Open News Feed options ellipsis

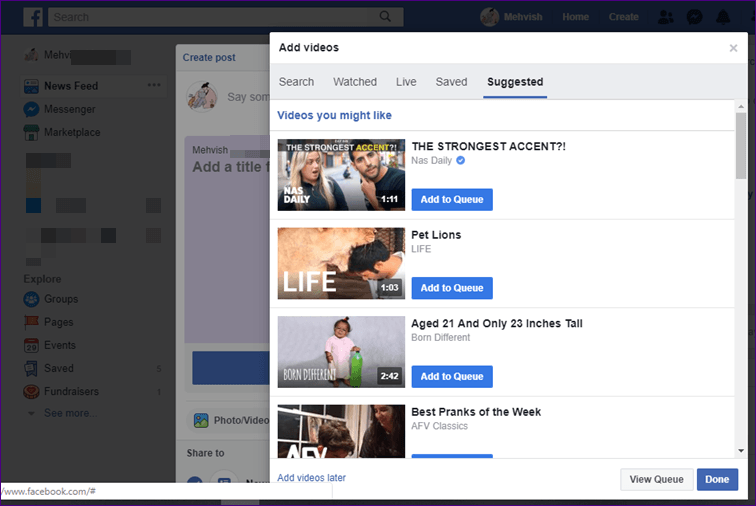click(x=154, y=85)
